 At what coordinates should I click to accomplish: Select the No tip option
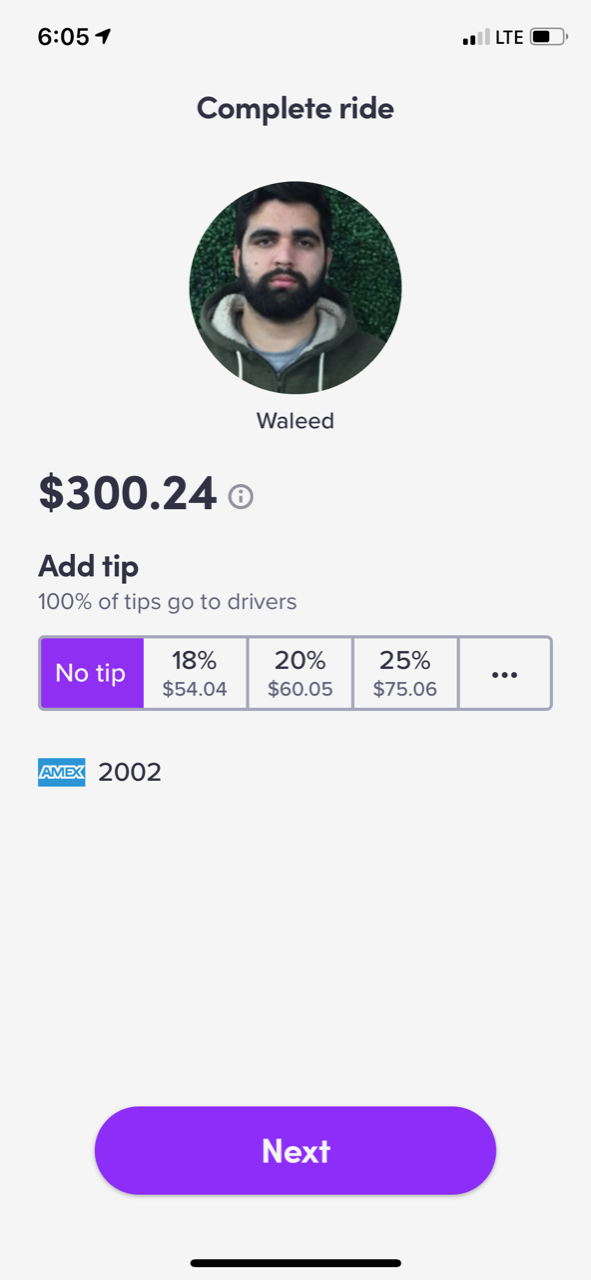[91, 674]
